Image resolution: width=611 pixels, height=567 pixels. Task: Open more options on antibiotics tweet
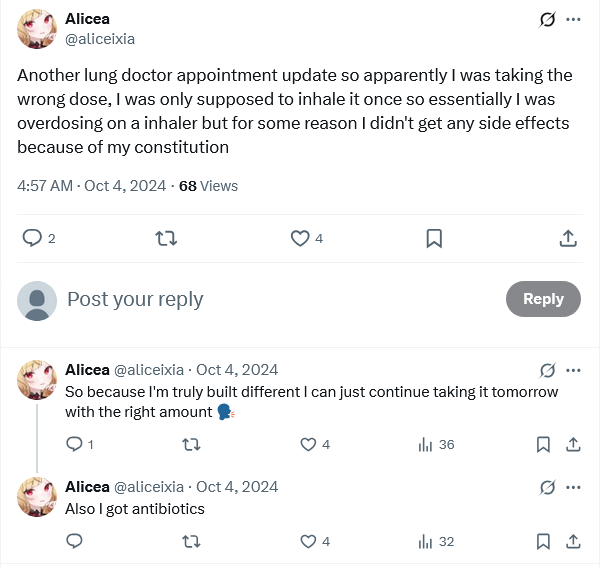pyautogui.click(x=573, y=487)
